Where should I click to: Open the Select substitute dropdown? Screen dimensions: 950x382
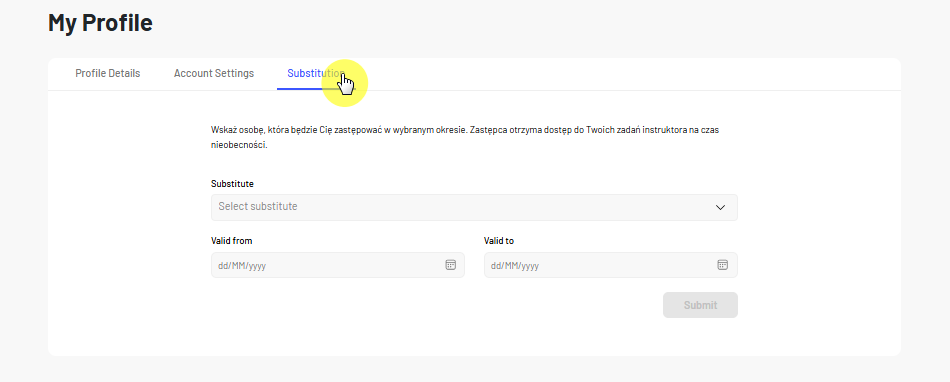coord(474,207)
